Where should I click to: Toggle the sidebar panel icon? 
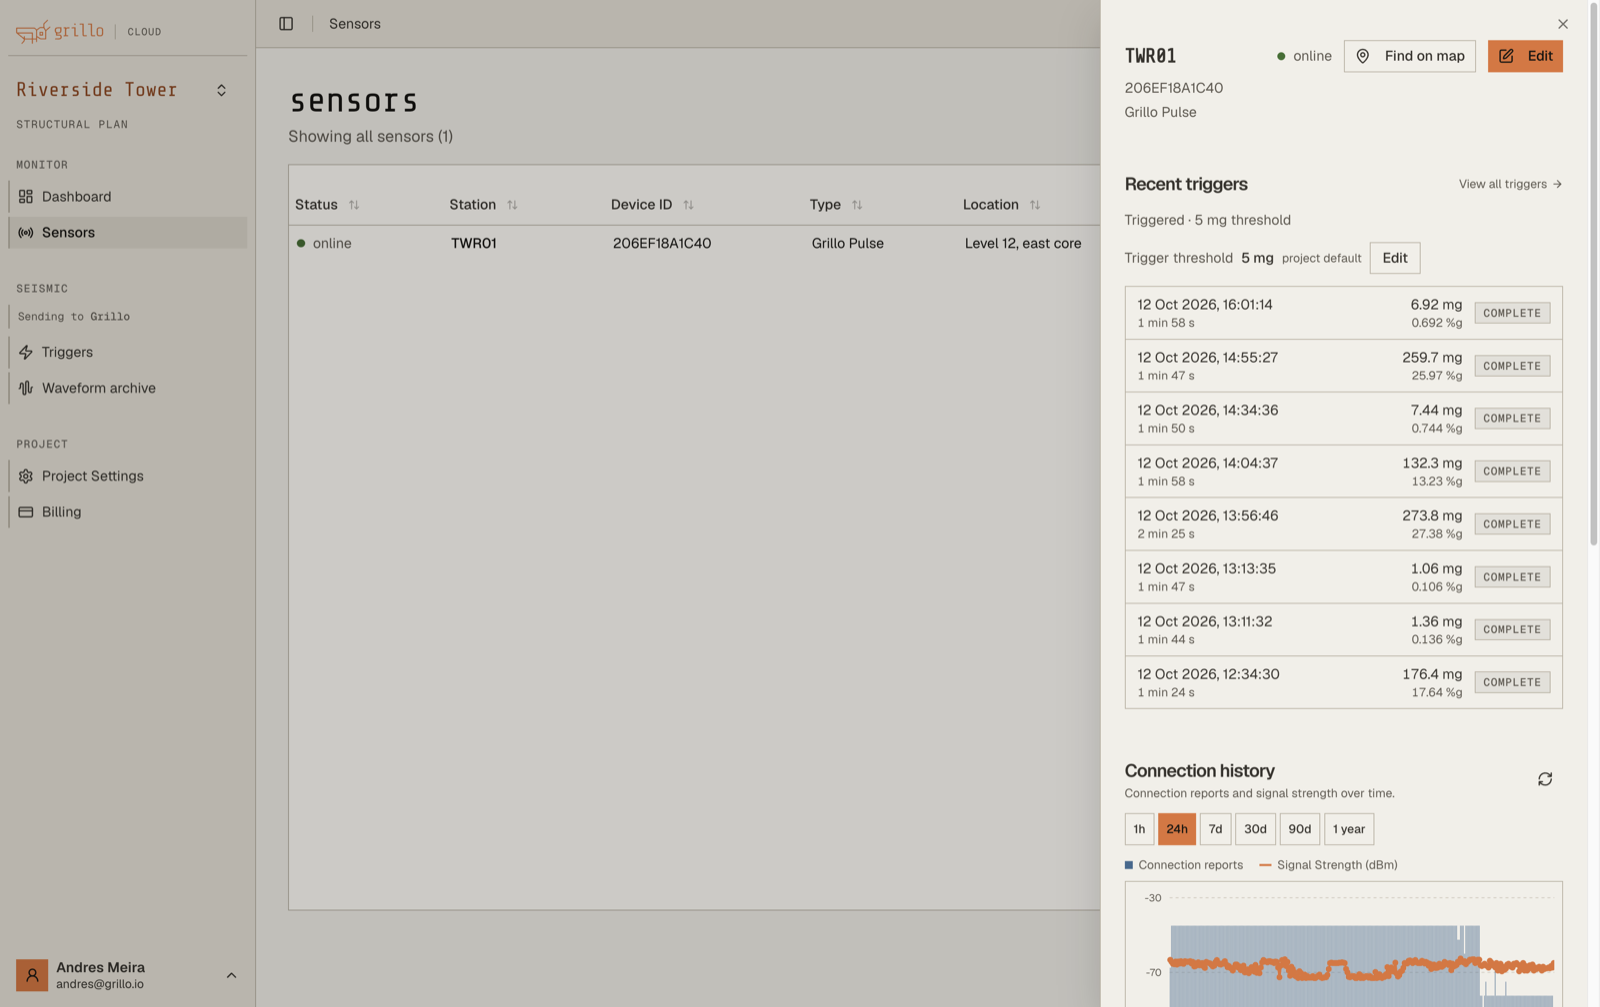point(286,24)
